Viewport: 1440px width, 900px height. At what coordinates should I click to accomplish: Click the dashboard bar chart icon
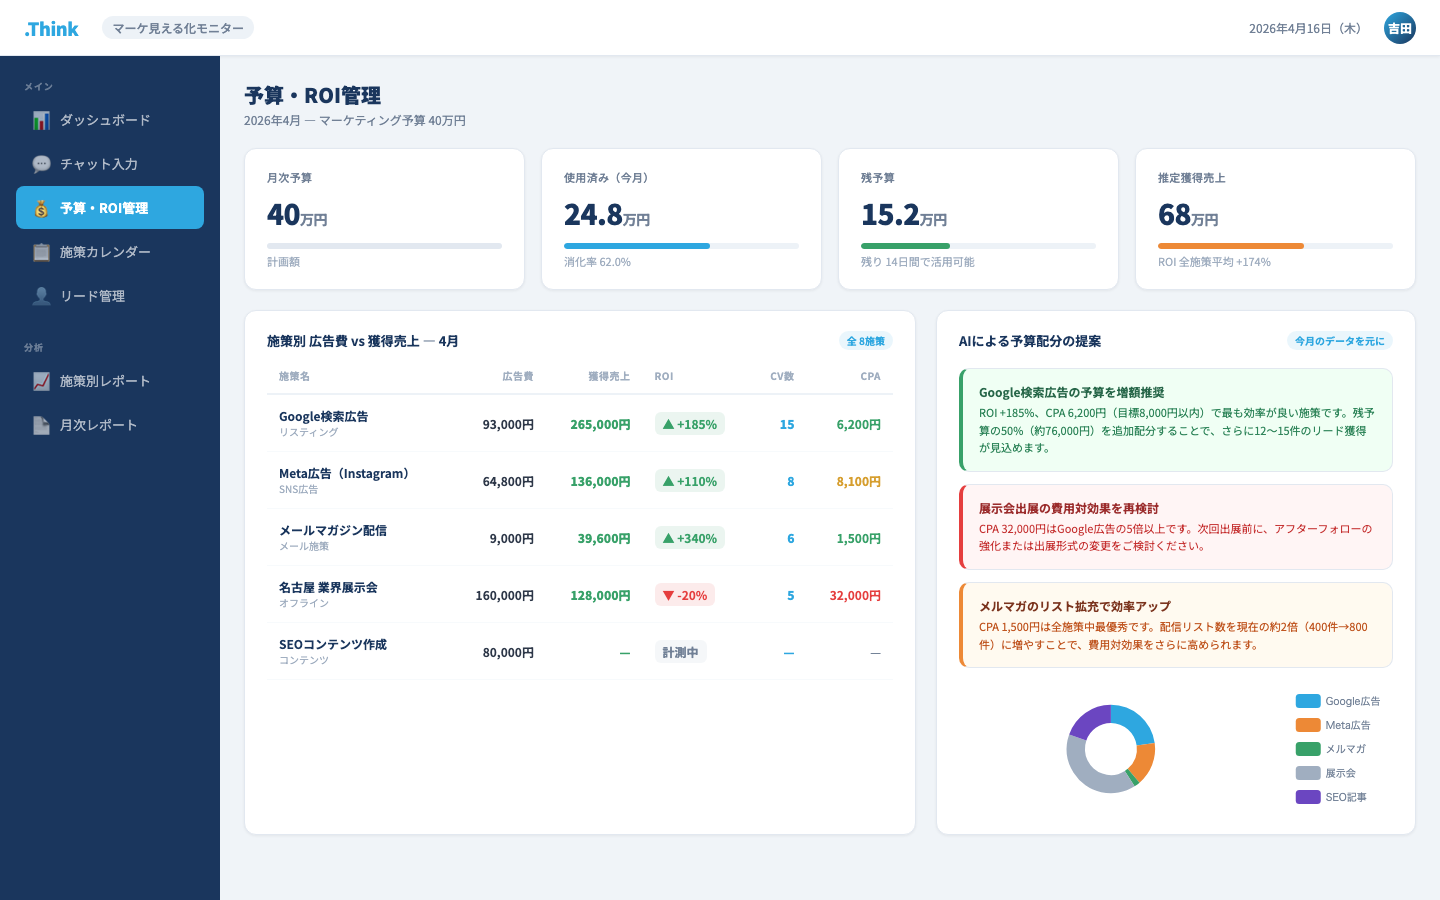coord(41,120)
